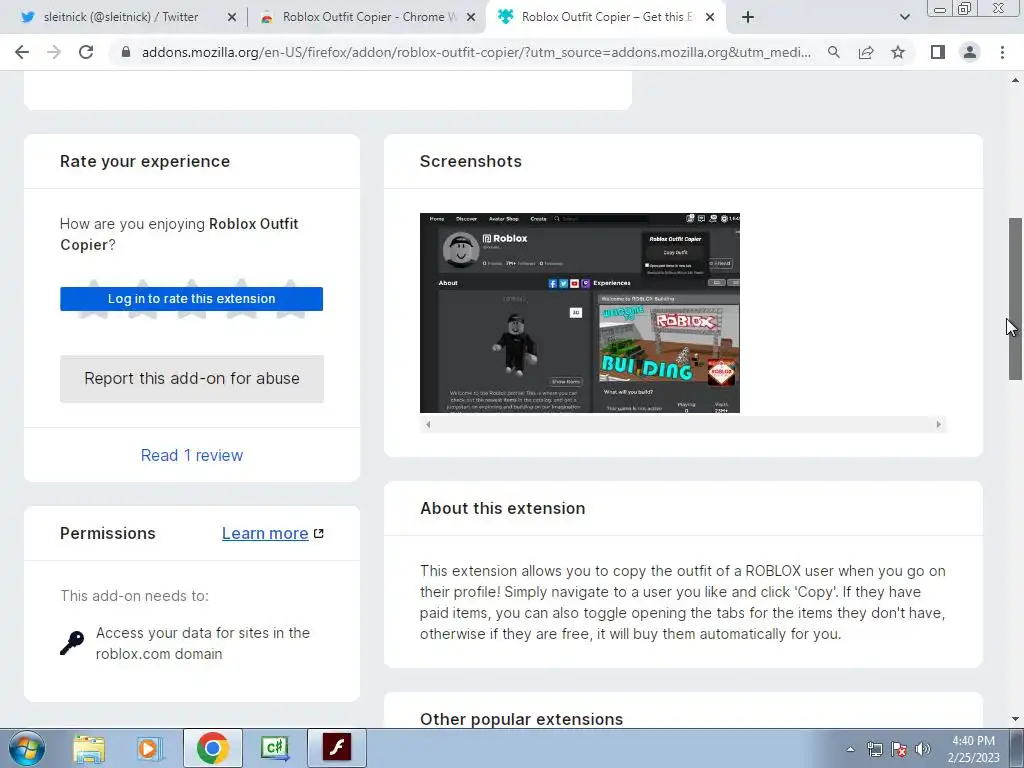This screenshot has width=1024, height=768.
Task: Expand the tab search chevron
Action: coord(904,17)
